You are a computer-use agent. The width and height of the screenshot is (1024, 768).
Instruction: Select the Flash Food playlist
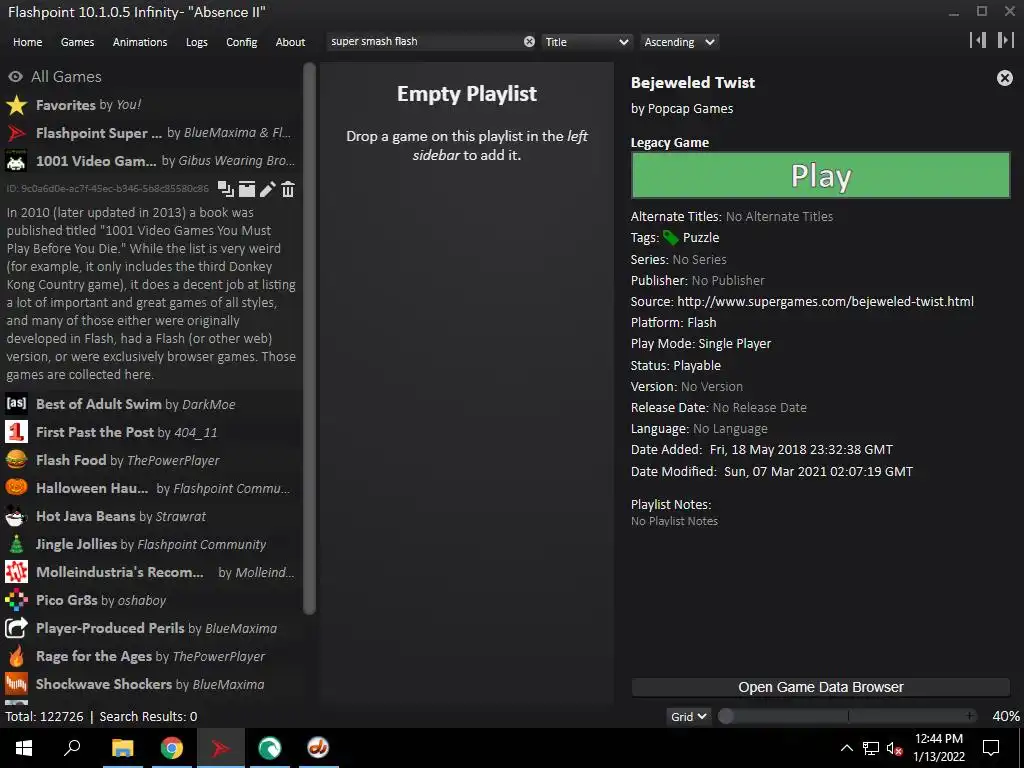(152, 460)
